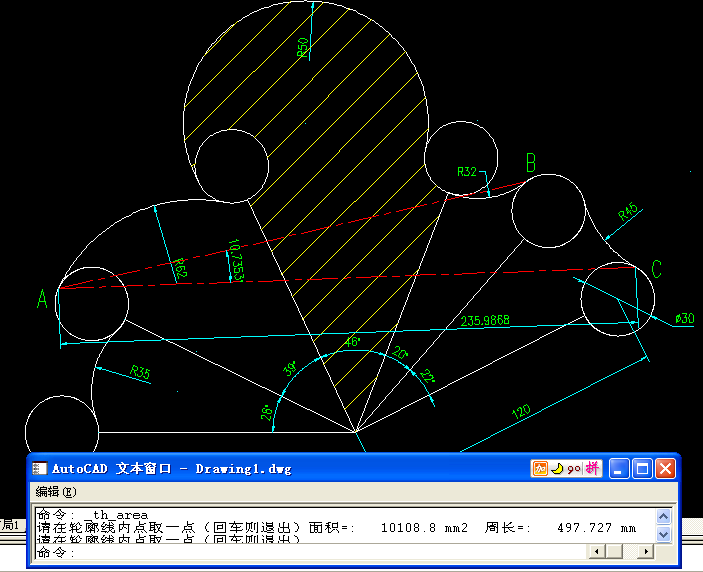Viewport: 703px width, 572px height.
Task: Click into the 命令: command input line
Action: click(309, 552)
